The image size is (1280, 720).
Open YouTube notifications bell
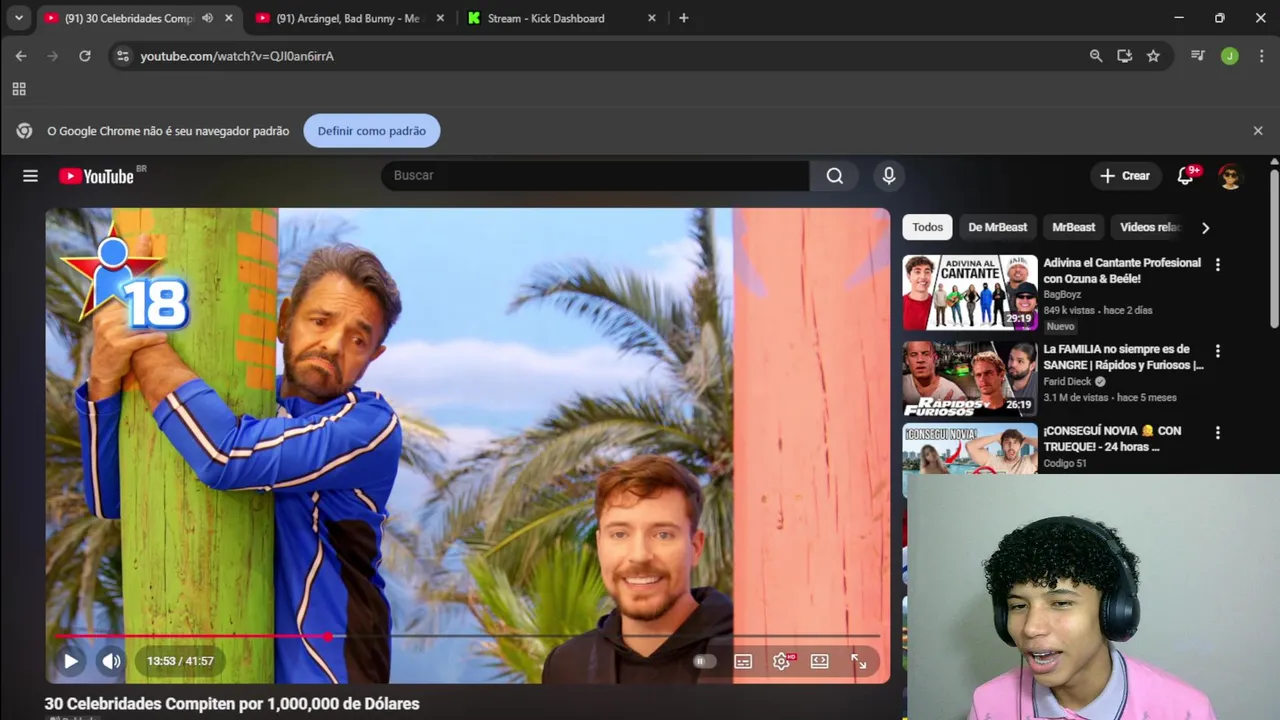1185,176
